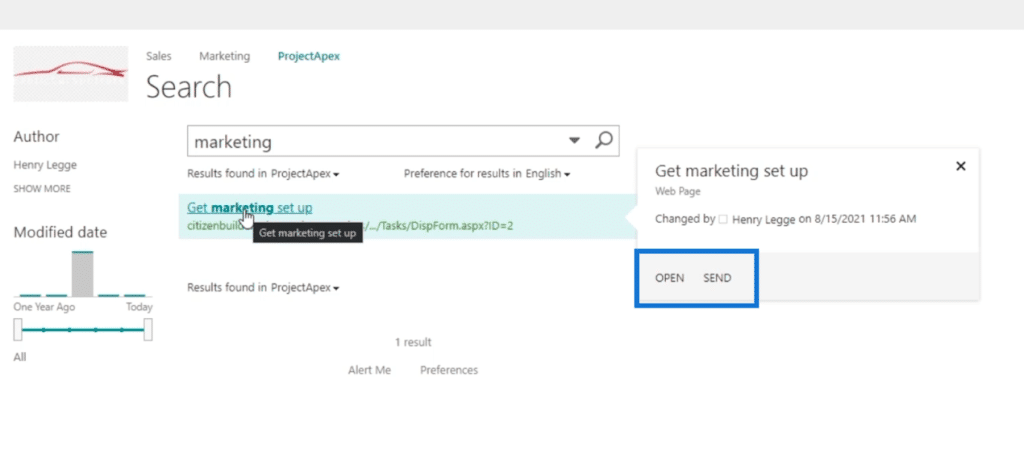The height and width of the screenshot is (452, 1024).
Task: Open the Get marketing set up result link
Action: tap(249, 208)
